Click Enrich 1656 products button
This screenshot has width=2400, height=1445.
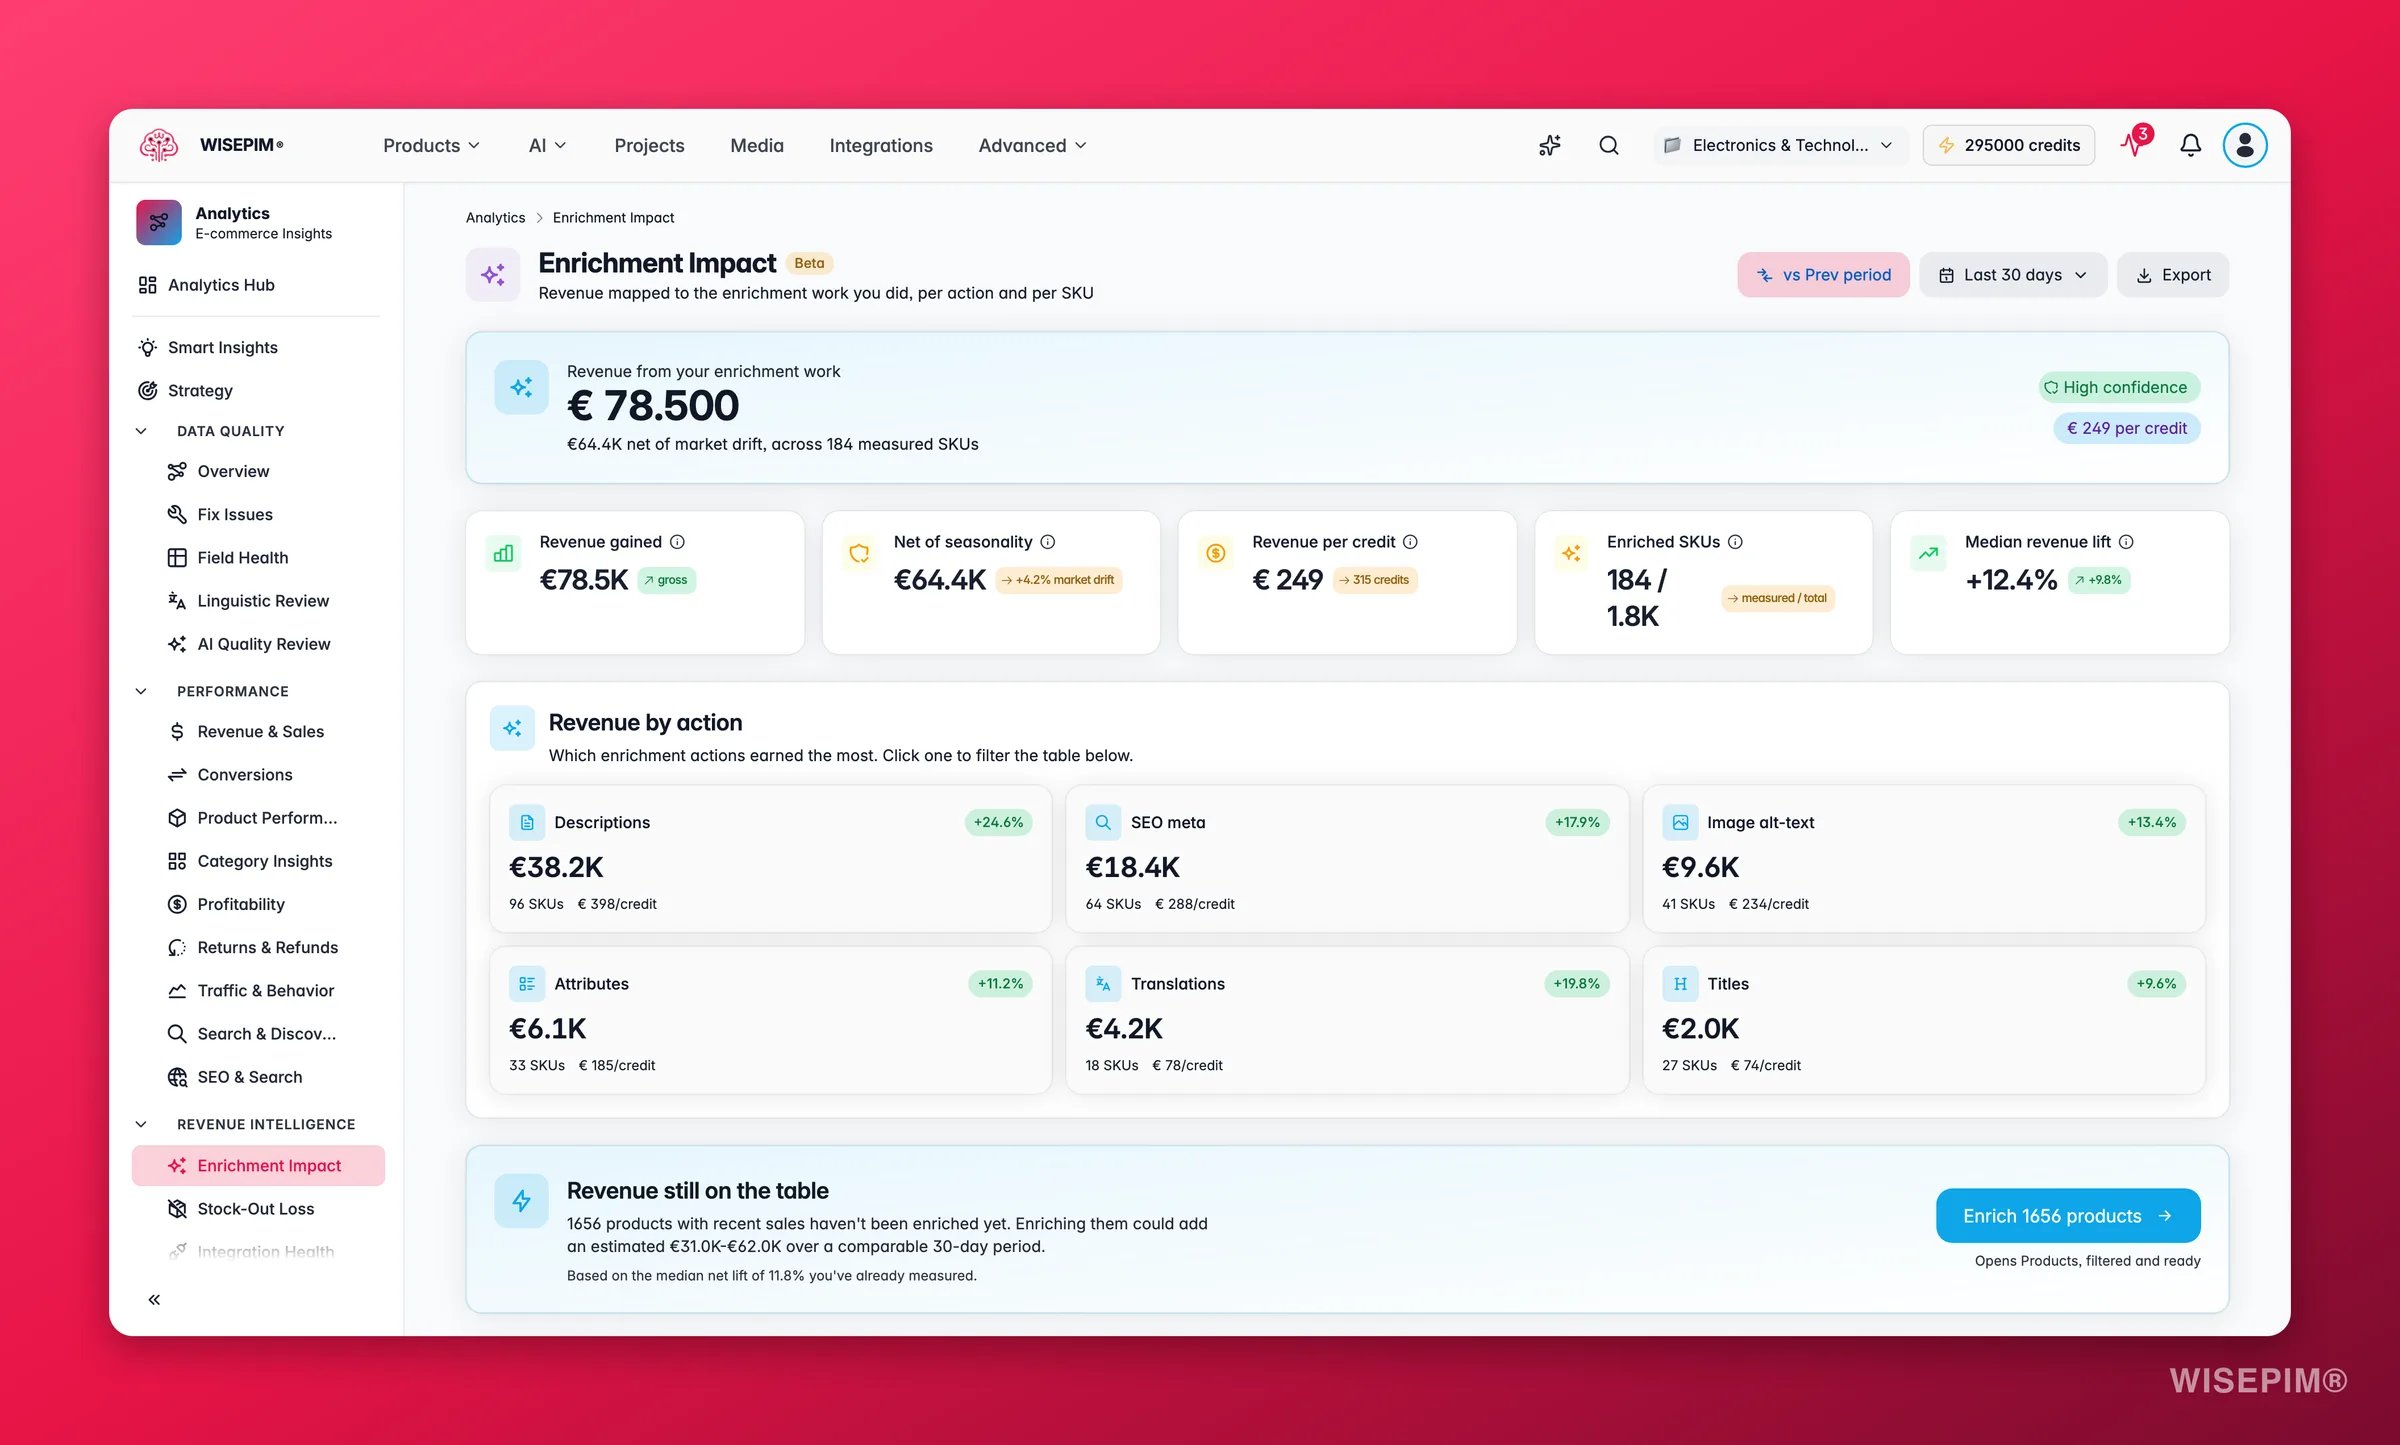(2068, 1215)
